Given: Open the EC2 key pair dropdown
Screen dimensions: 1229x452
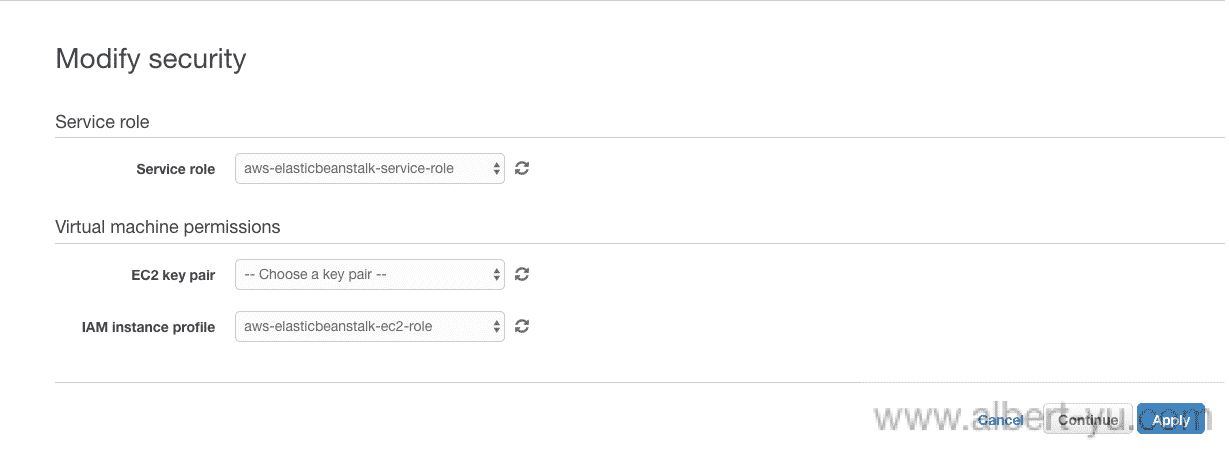Looking at the screenshot, I should 370,274.
